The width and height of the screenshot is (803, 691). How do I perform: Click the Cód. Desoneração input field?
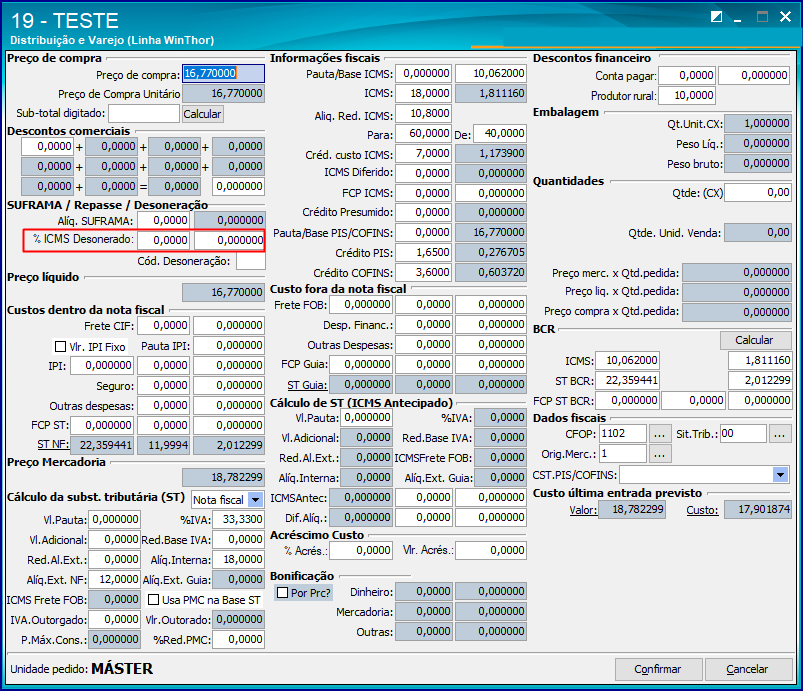(250, 261)
